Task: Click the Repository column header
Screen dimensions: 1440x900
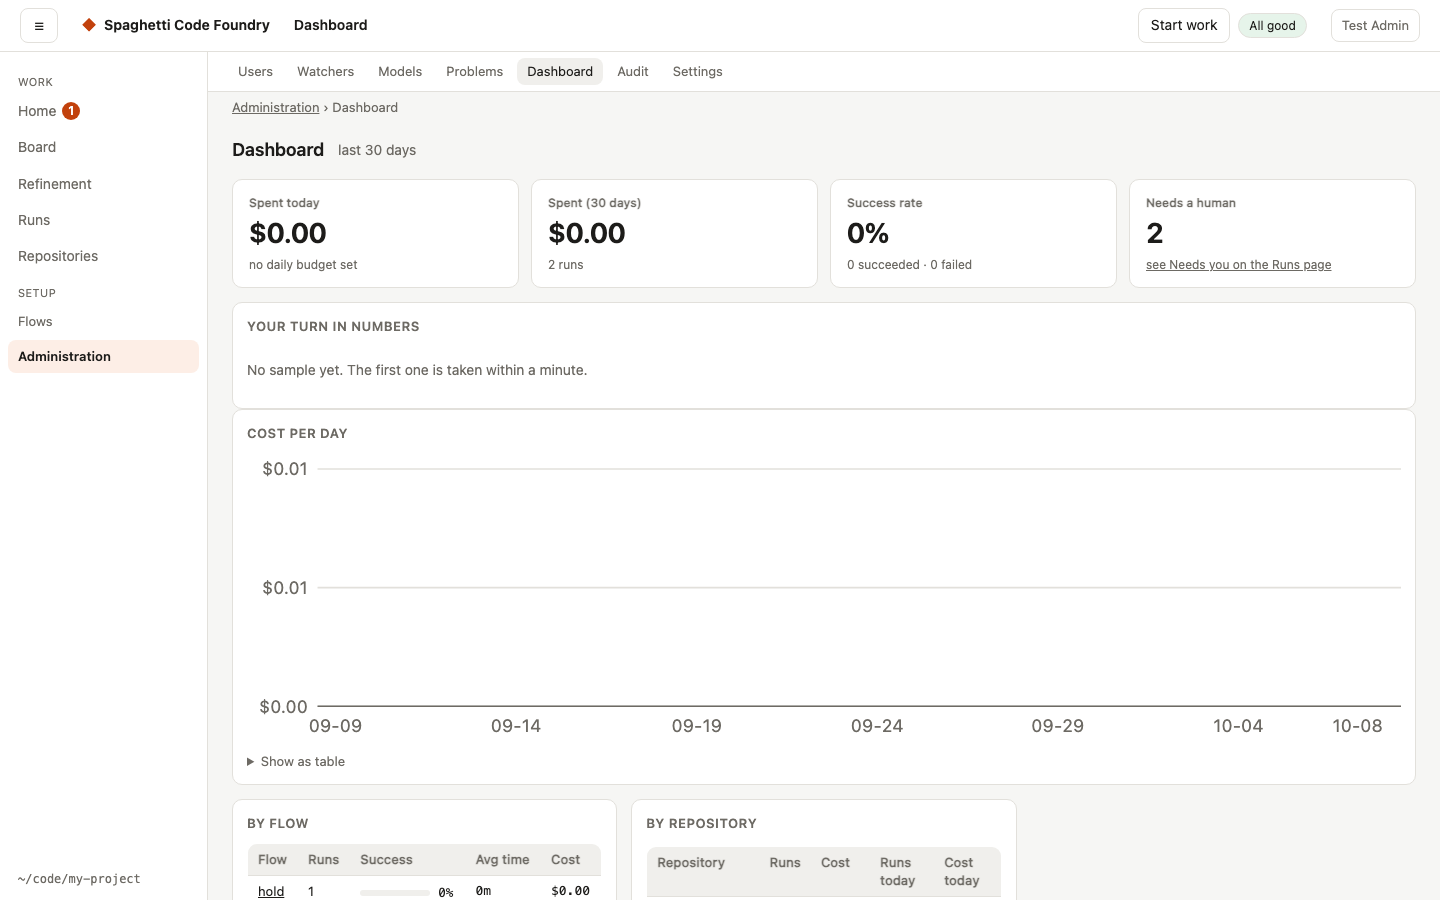Action: (691, 863)
